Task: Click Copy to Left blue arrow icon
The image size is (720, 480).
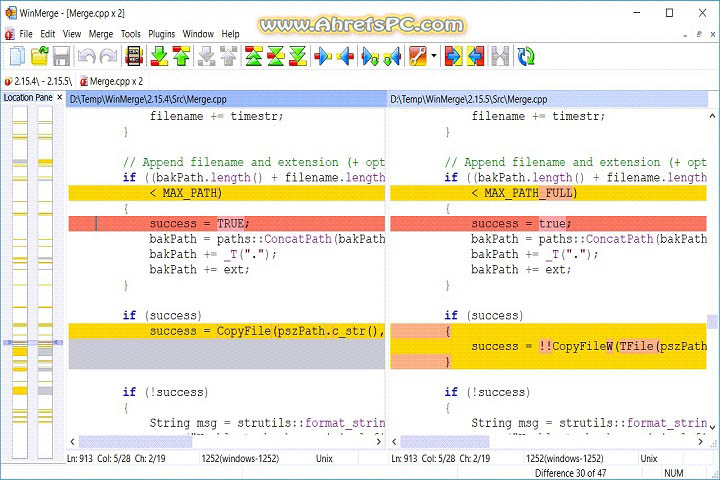Action: click(x=345, y=56)
